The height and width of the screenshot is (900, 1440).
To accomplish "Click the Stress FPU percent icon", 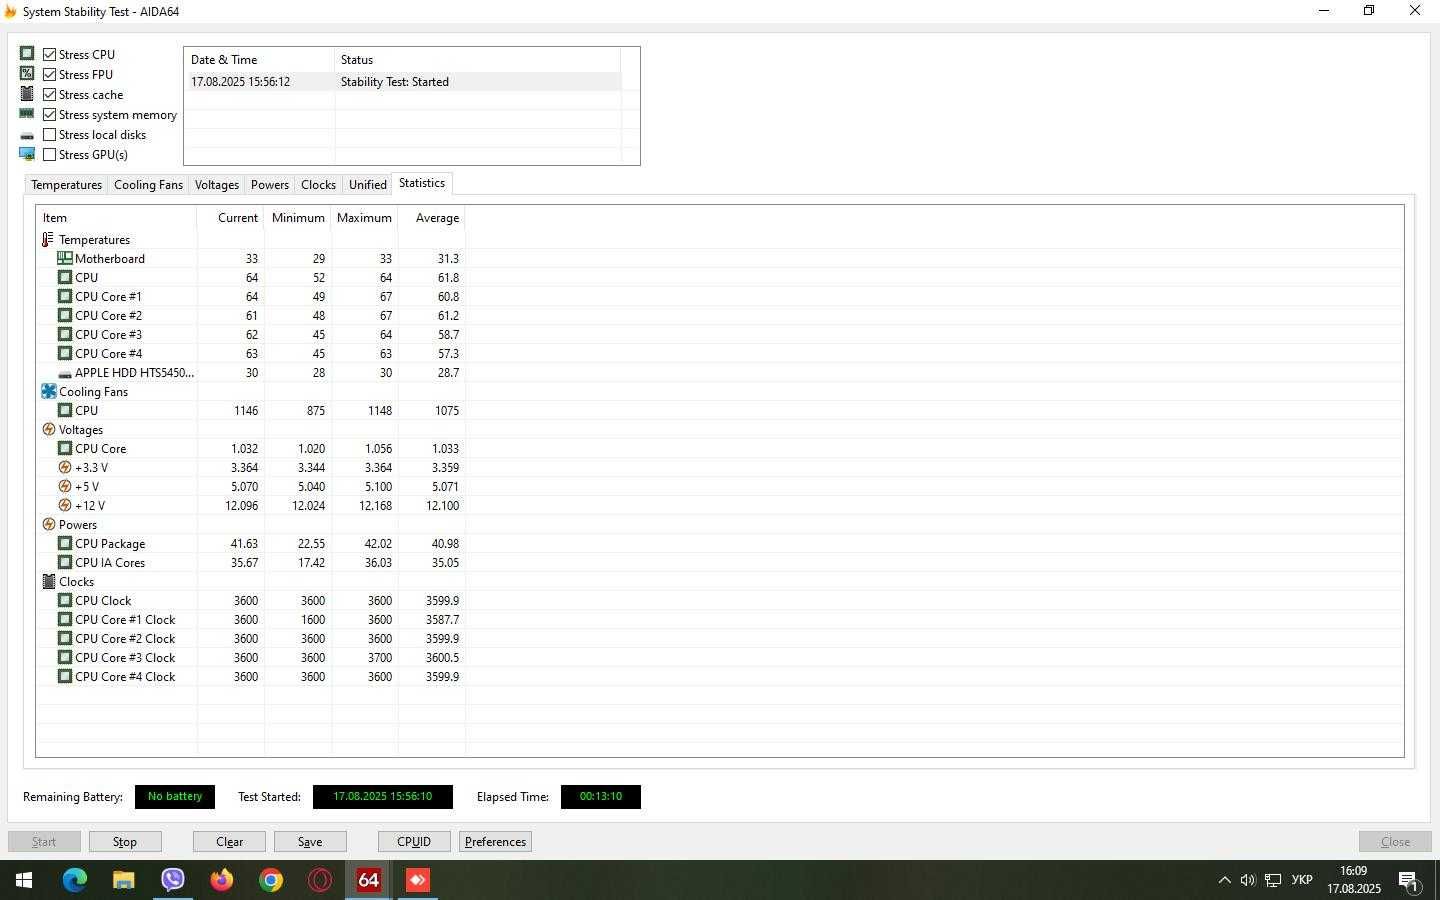I will pyautogui.click(x=27, y=74).
